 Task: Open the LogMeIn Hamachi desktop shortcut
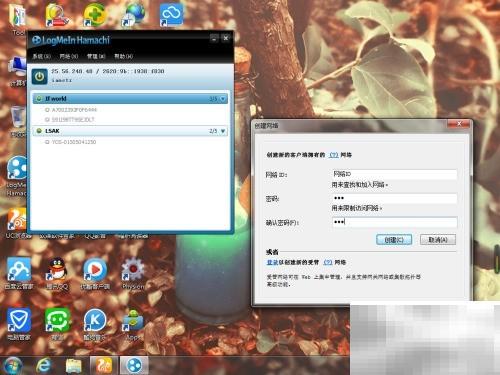(17, 175)
